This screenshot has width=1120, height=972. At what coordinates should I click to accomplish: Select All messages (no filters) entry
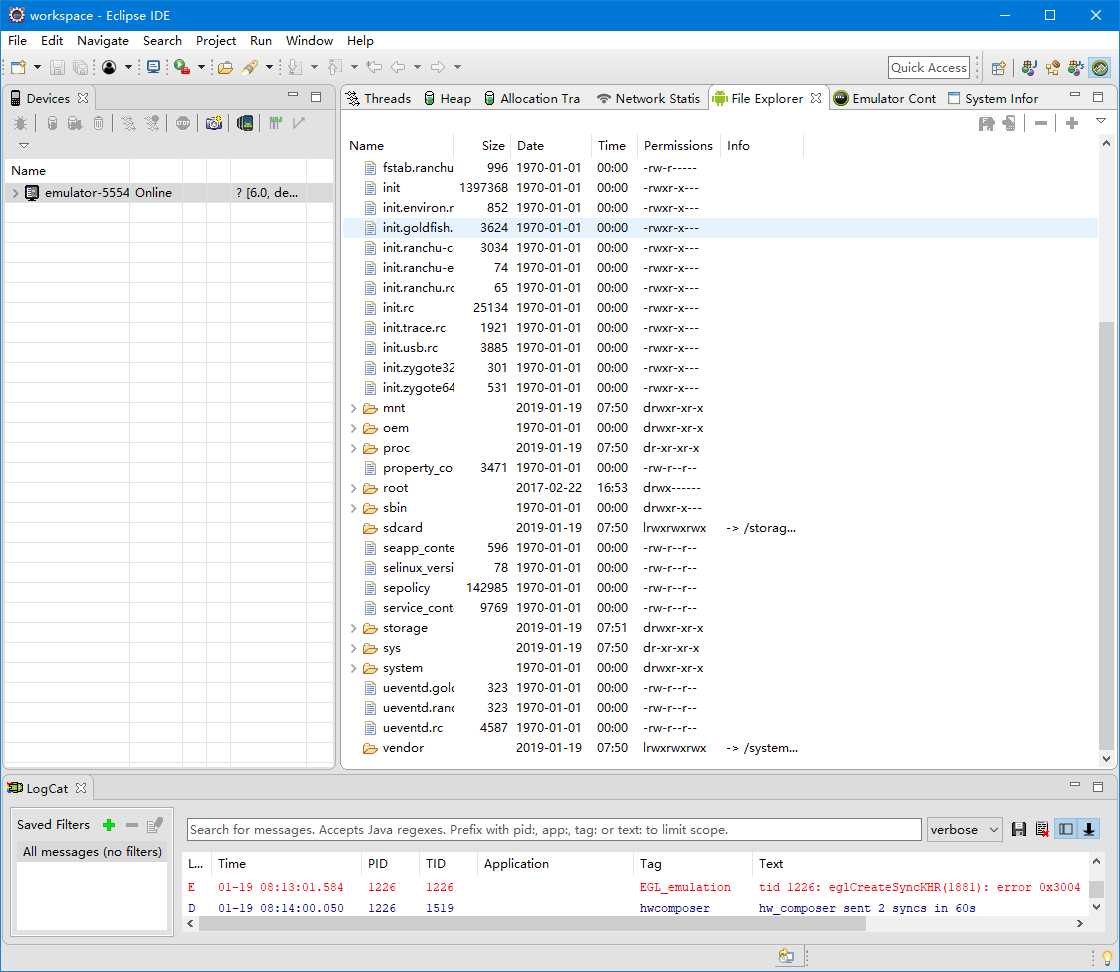pyautogui.click(x=92, y=851)
